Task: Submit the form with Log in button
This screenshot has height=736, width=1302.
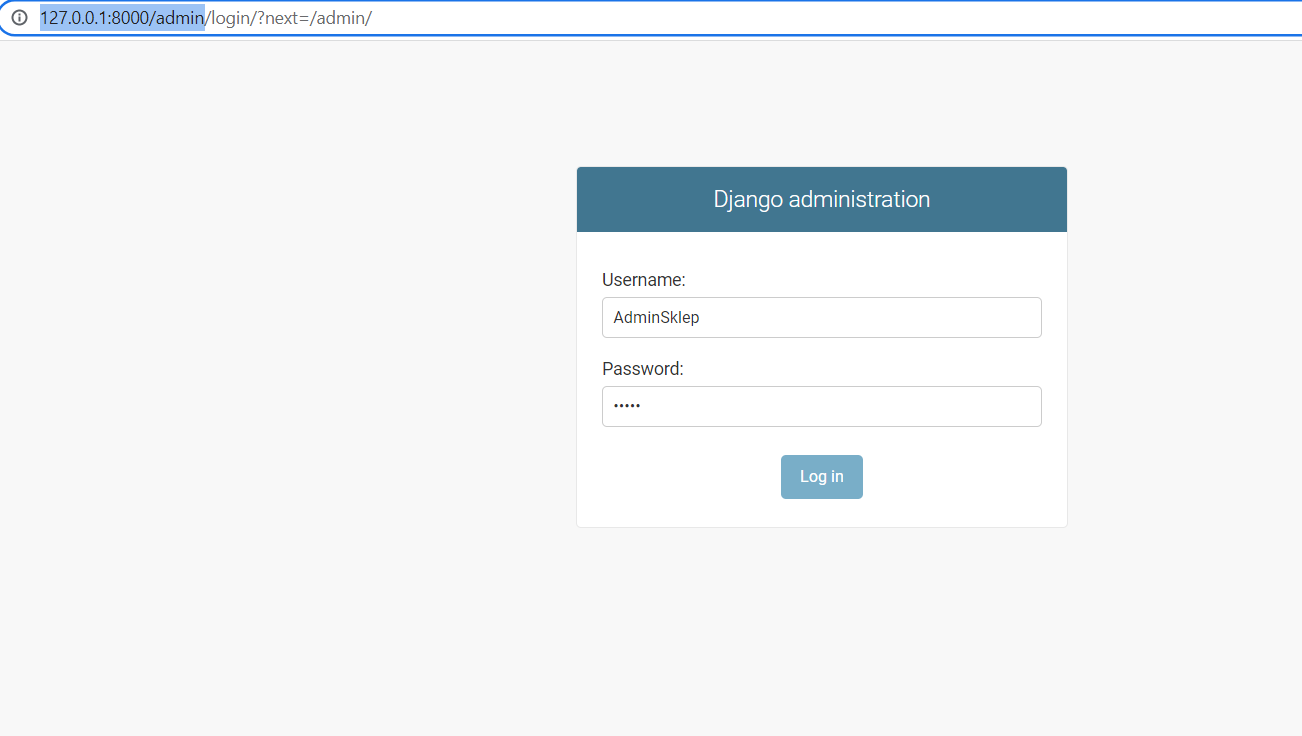Action: (x=822, y=477)
